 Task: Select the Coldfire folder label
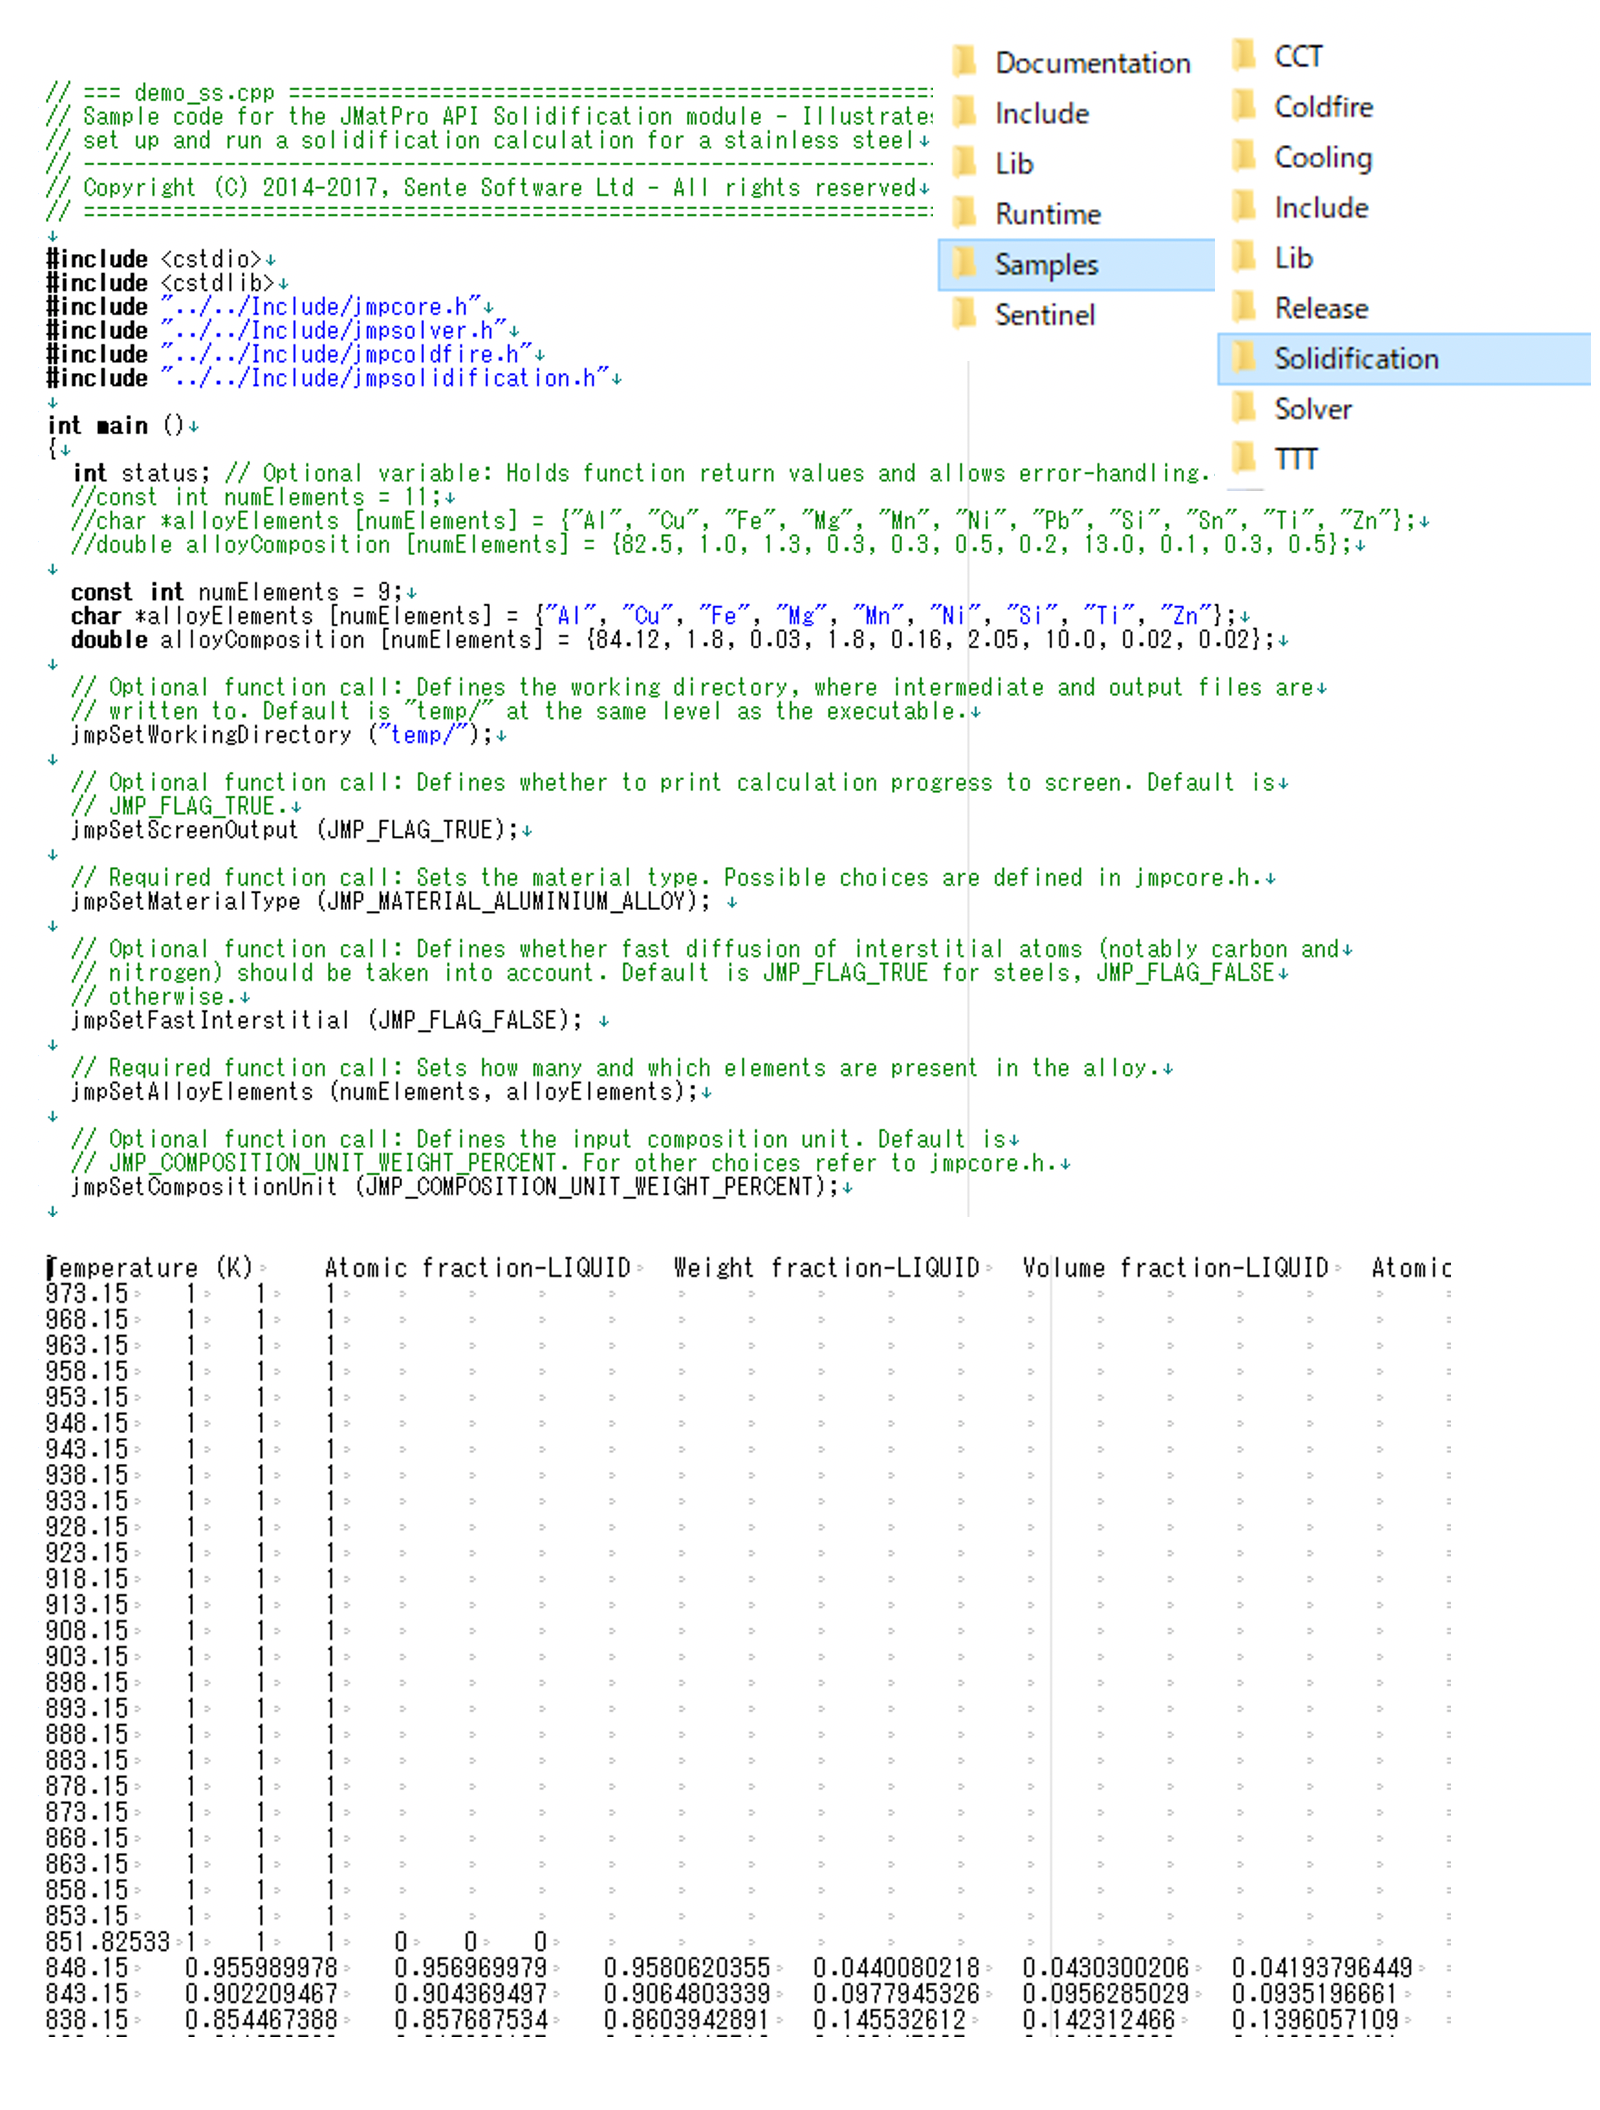click(1323, 106)
